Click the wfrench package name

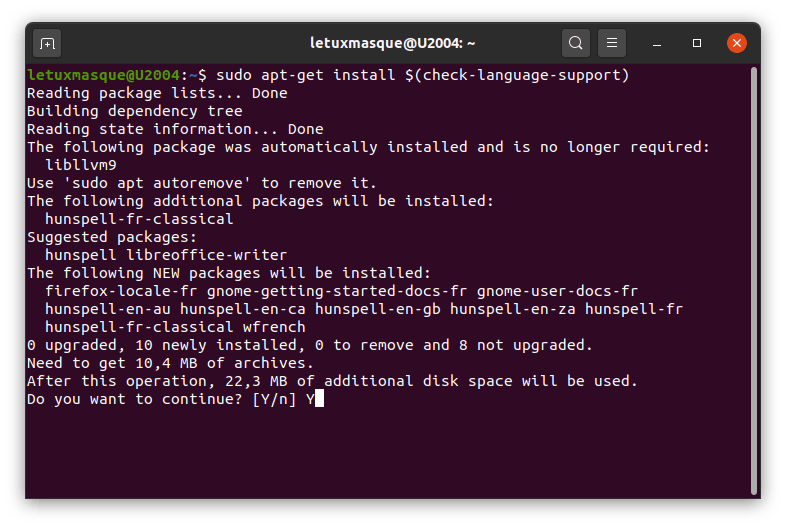(274, 327)
